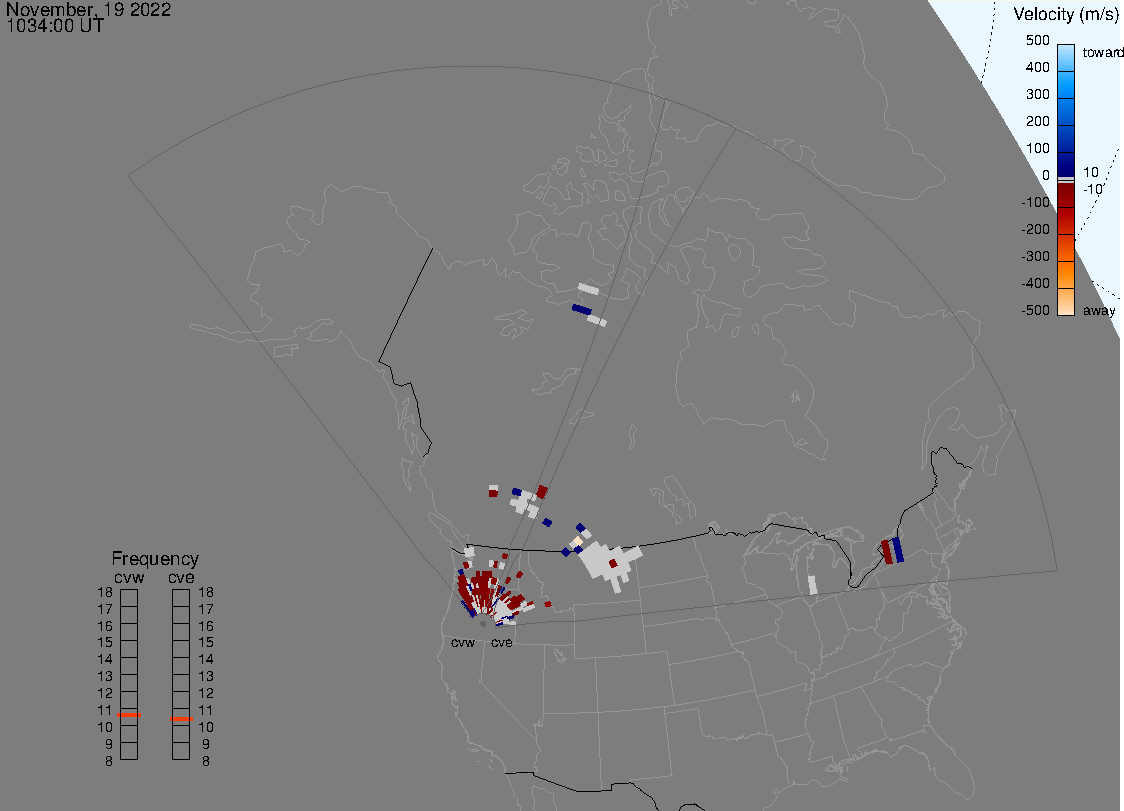Click the cvw radar station label on map
The width and height of the screenshot is (1124, 811).
462,643
